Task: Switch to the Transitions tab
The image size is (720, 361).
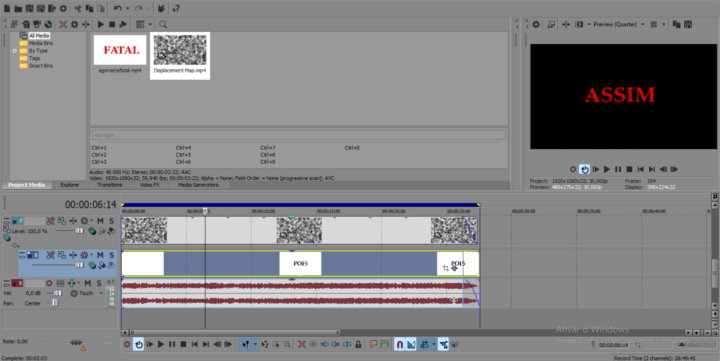Action: (110, 185)
